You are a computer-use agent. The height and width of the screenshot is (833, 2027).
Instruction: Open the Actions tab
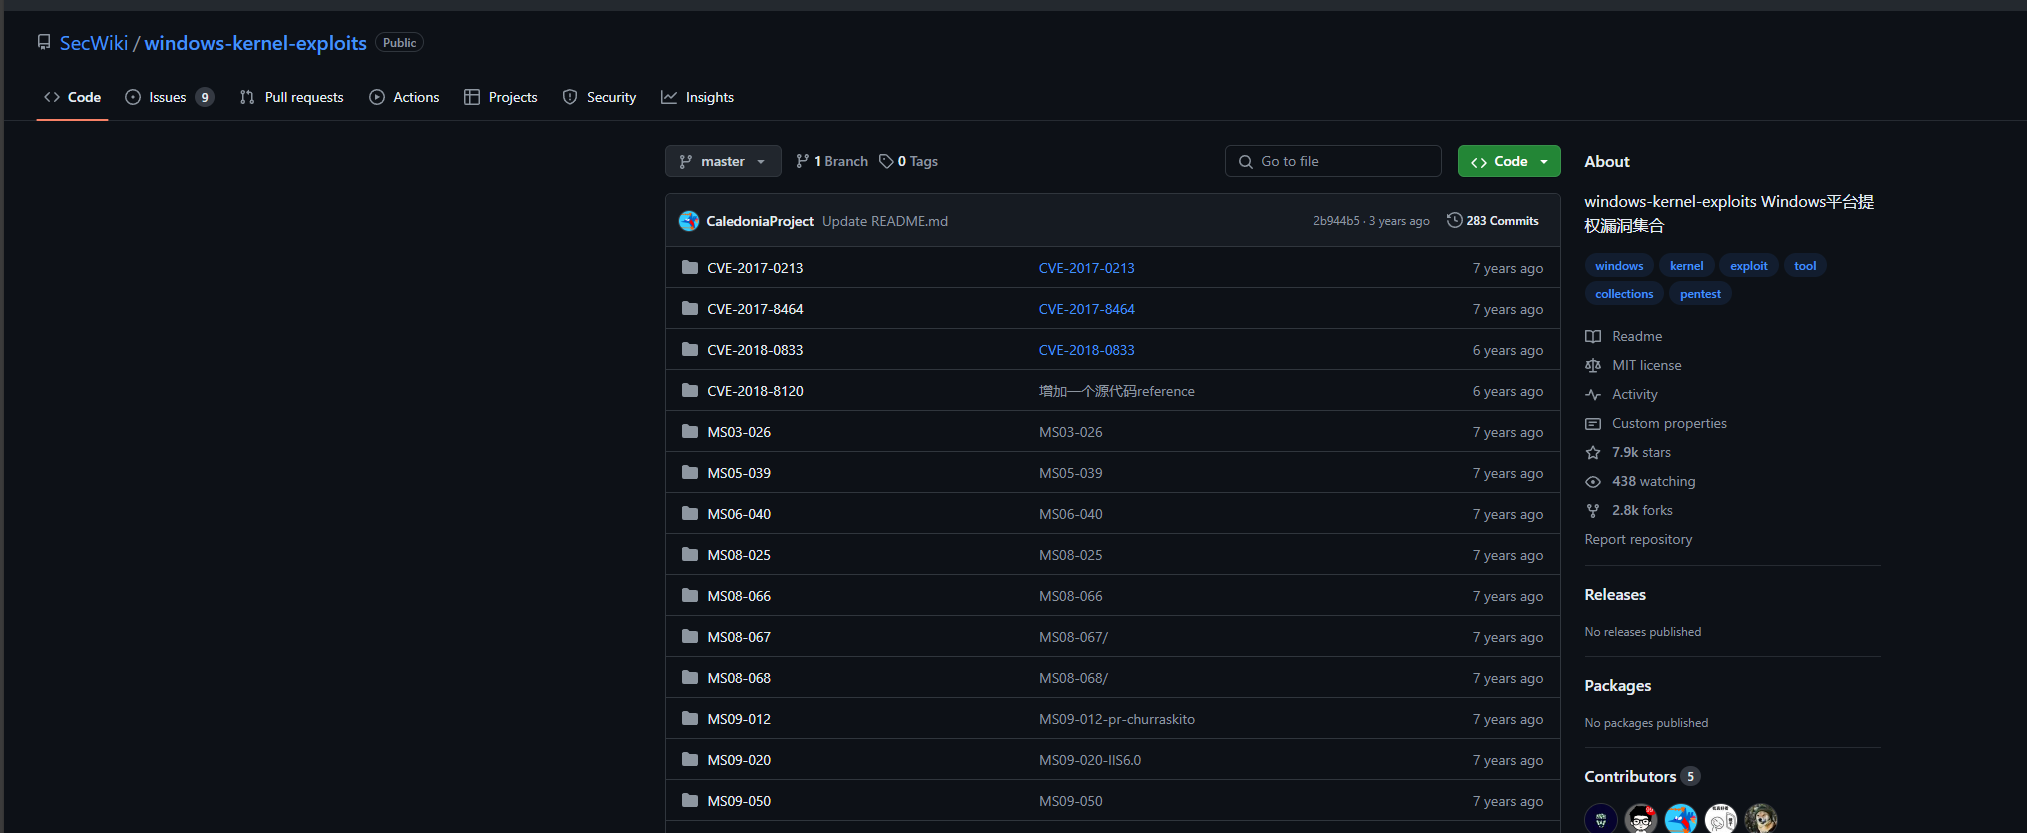(x=404, y=97)
